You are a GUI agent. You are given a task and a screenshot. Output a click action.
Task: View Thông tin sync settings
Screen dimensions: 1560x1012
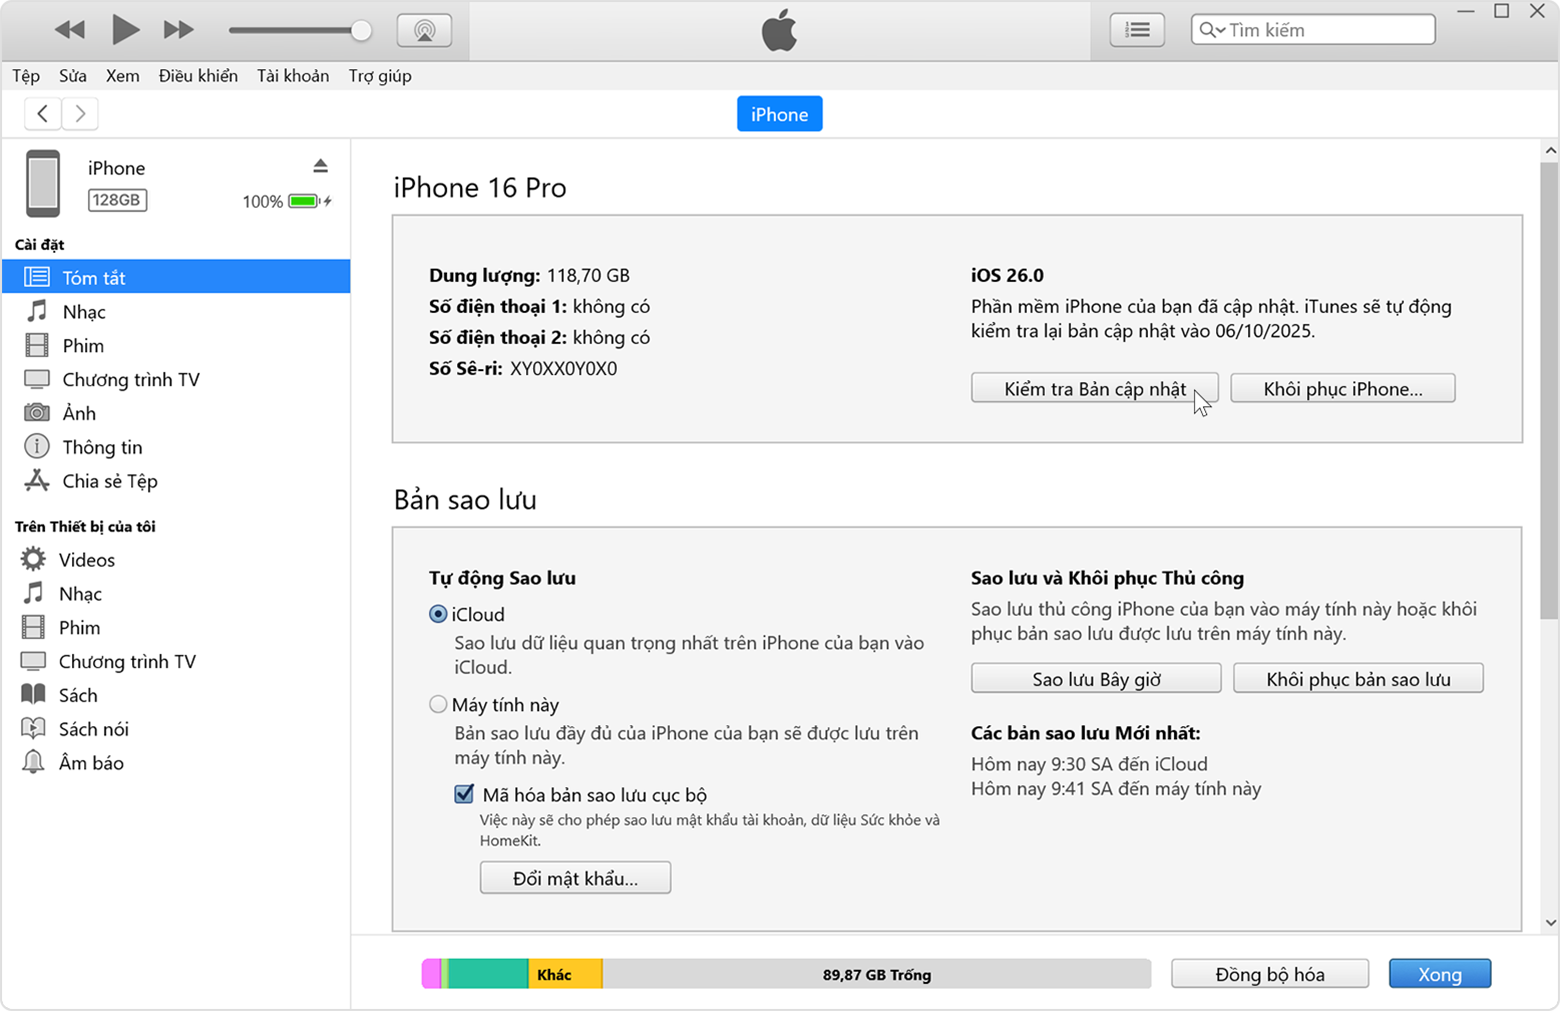click(x=101, y=446)
